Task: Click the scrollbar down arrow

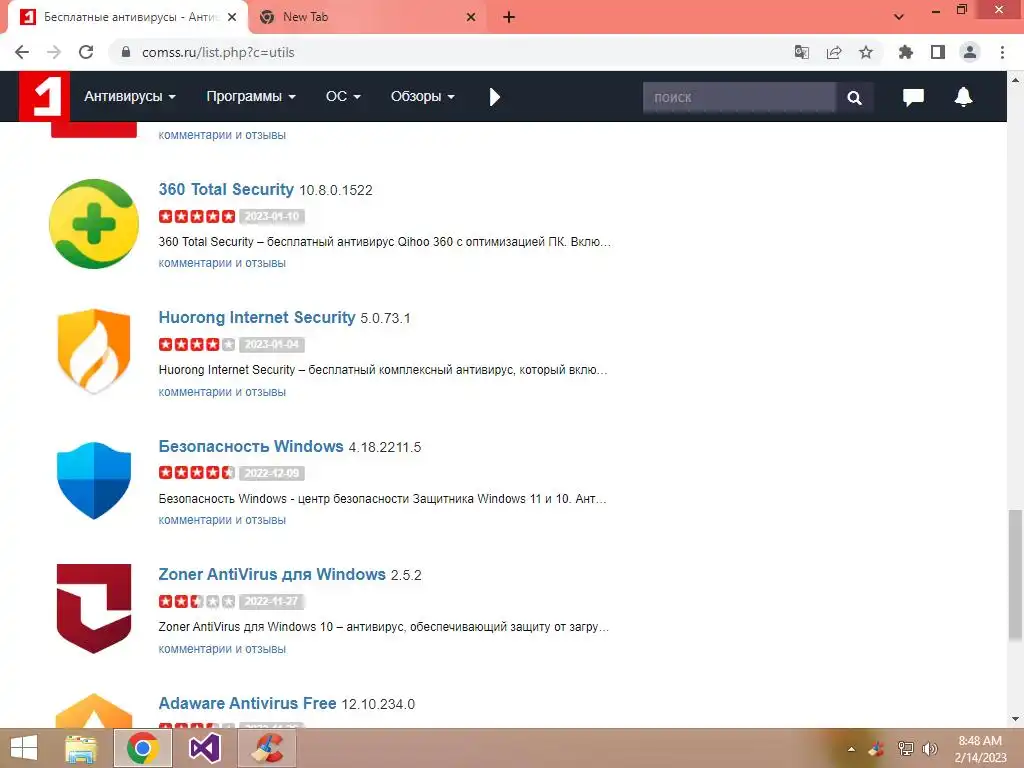Action: point(1015,719)
